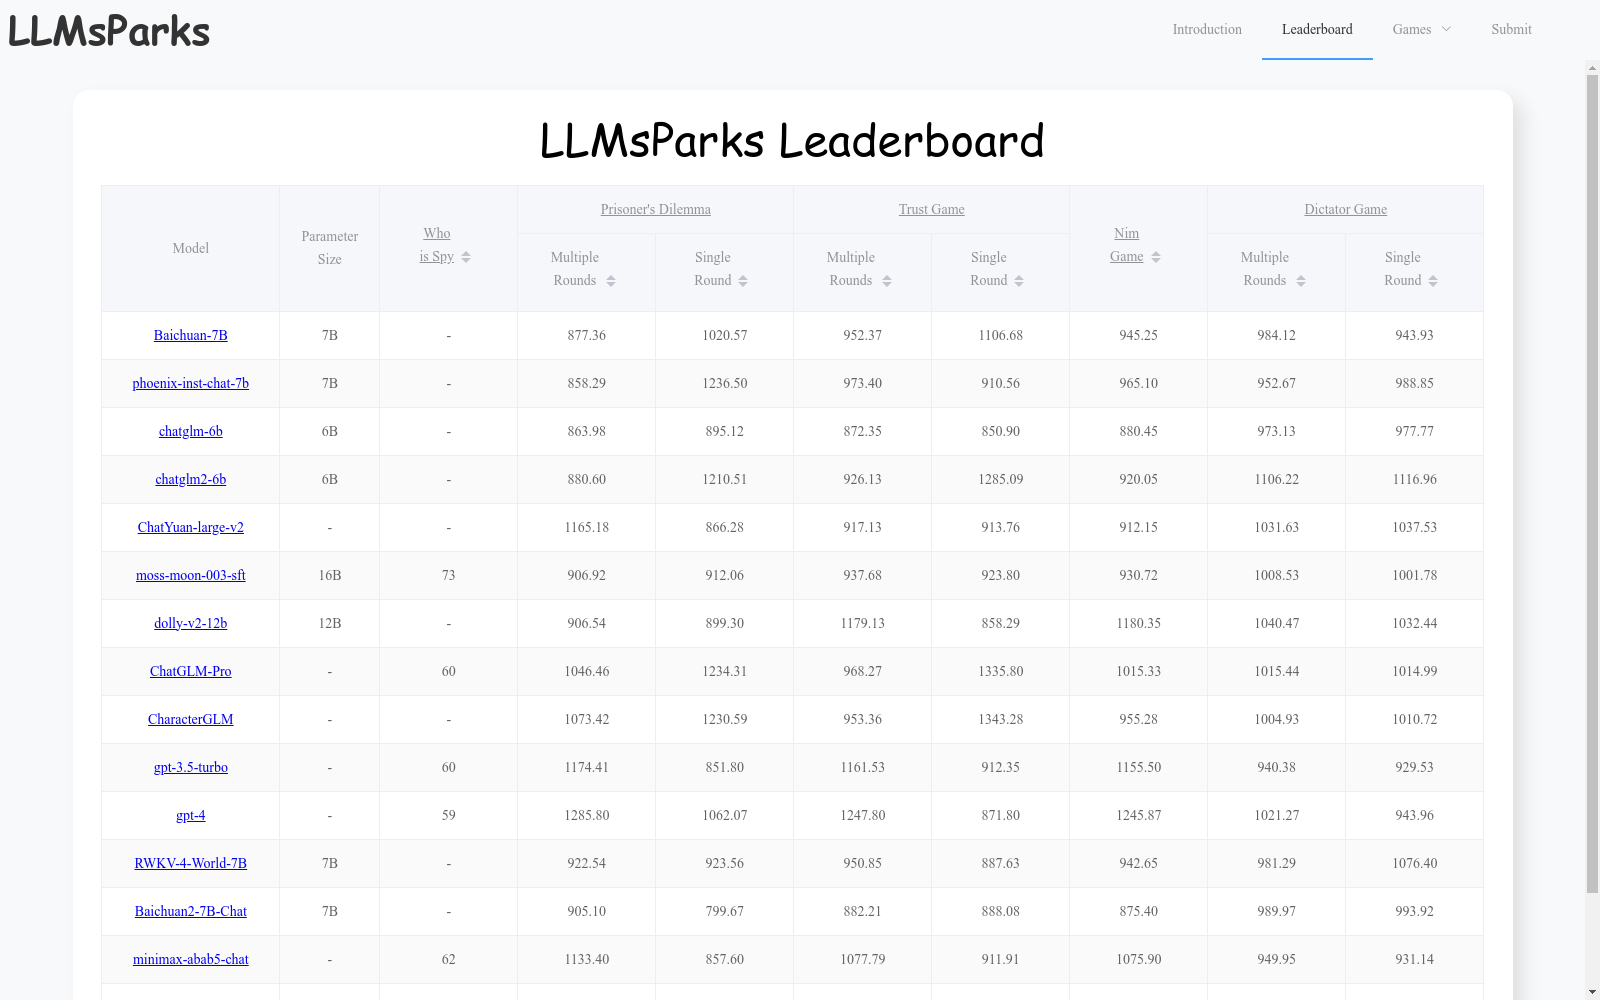The width and height of the screenshot is (1600, 1000).
Task: Sort by the Who is Spy column
Action: click(x=466, y=257)
